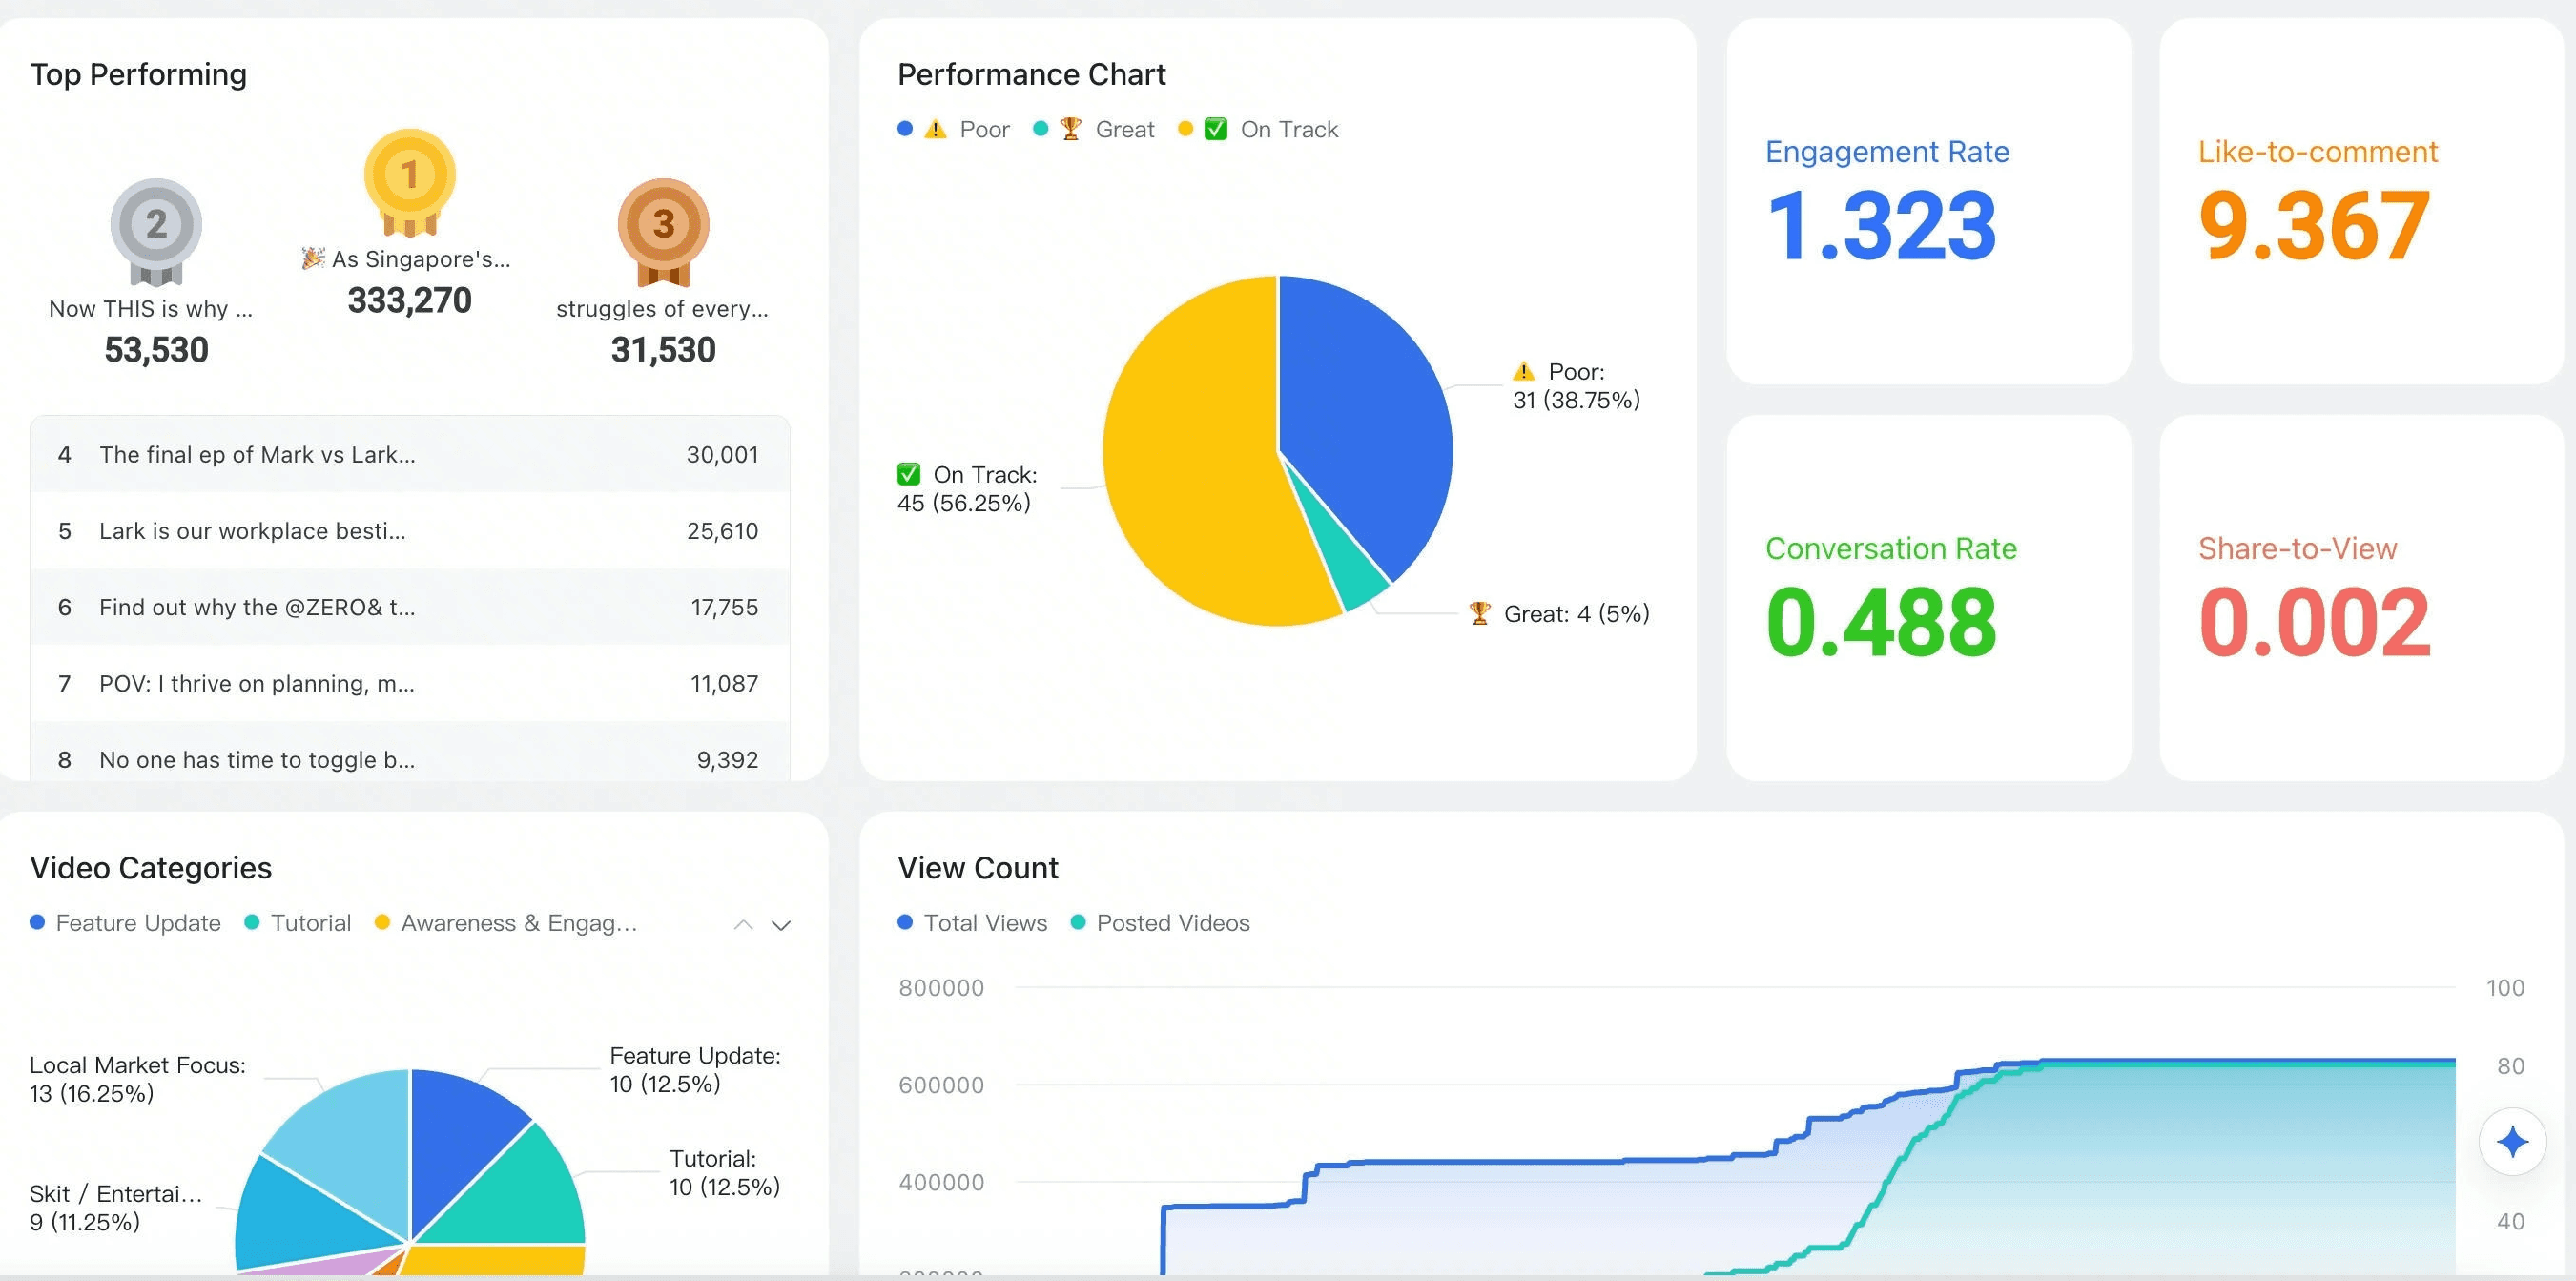
Task: Go to previous legend page with up chevron
Action: point(743,925)
